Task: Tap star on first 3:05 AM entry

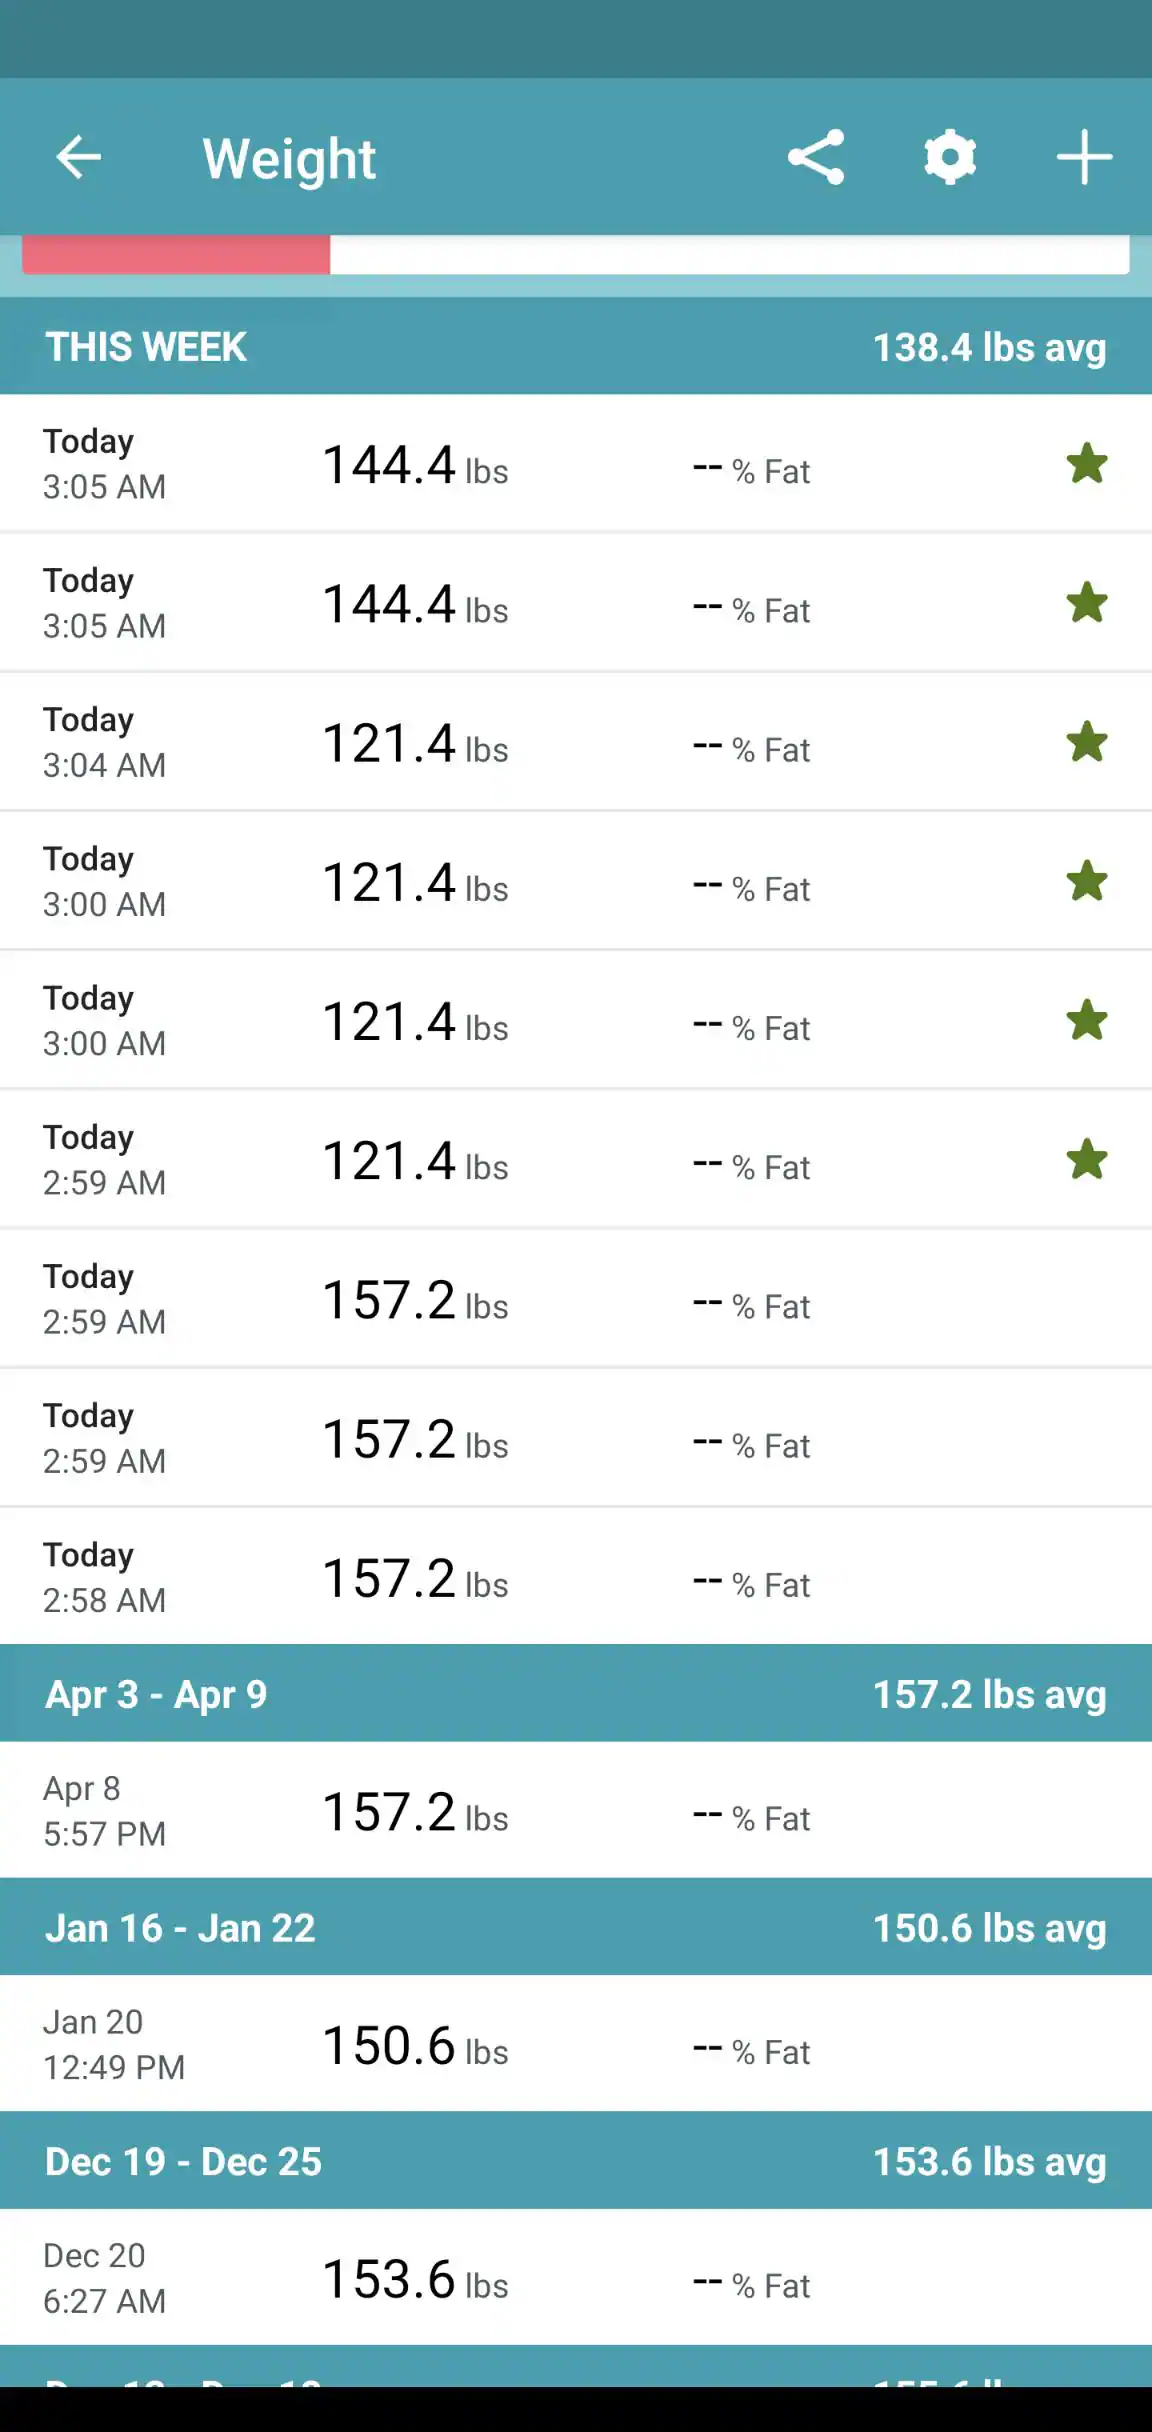Action: click(x=1086, y=464)
